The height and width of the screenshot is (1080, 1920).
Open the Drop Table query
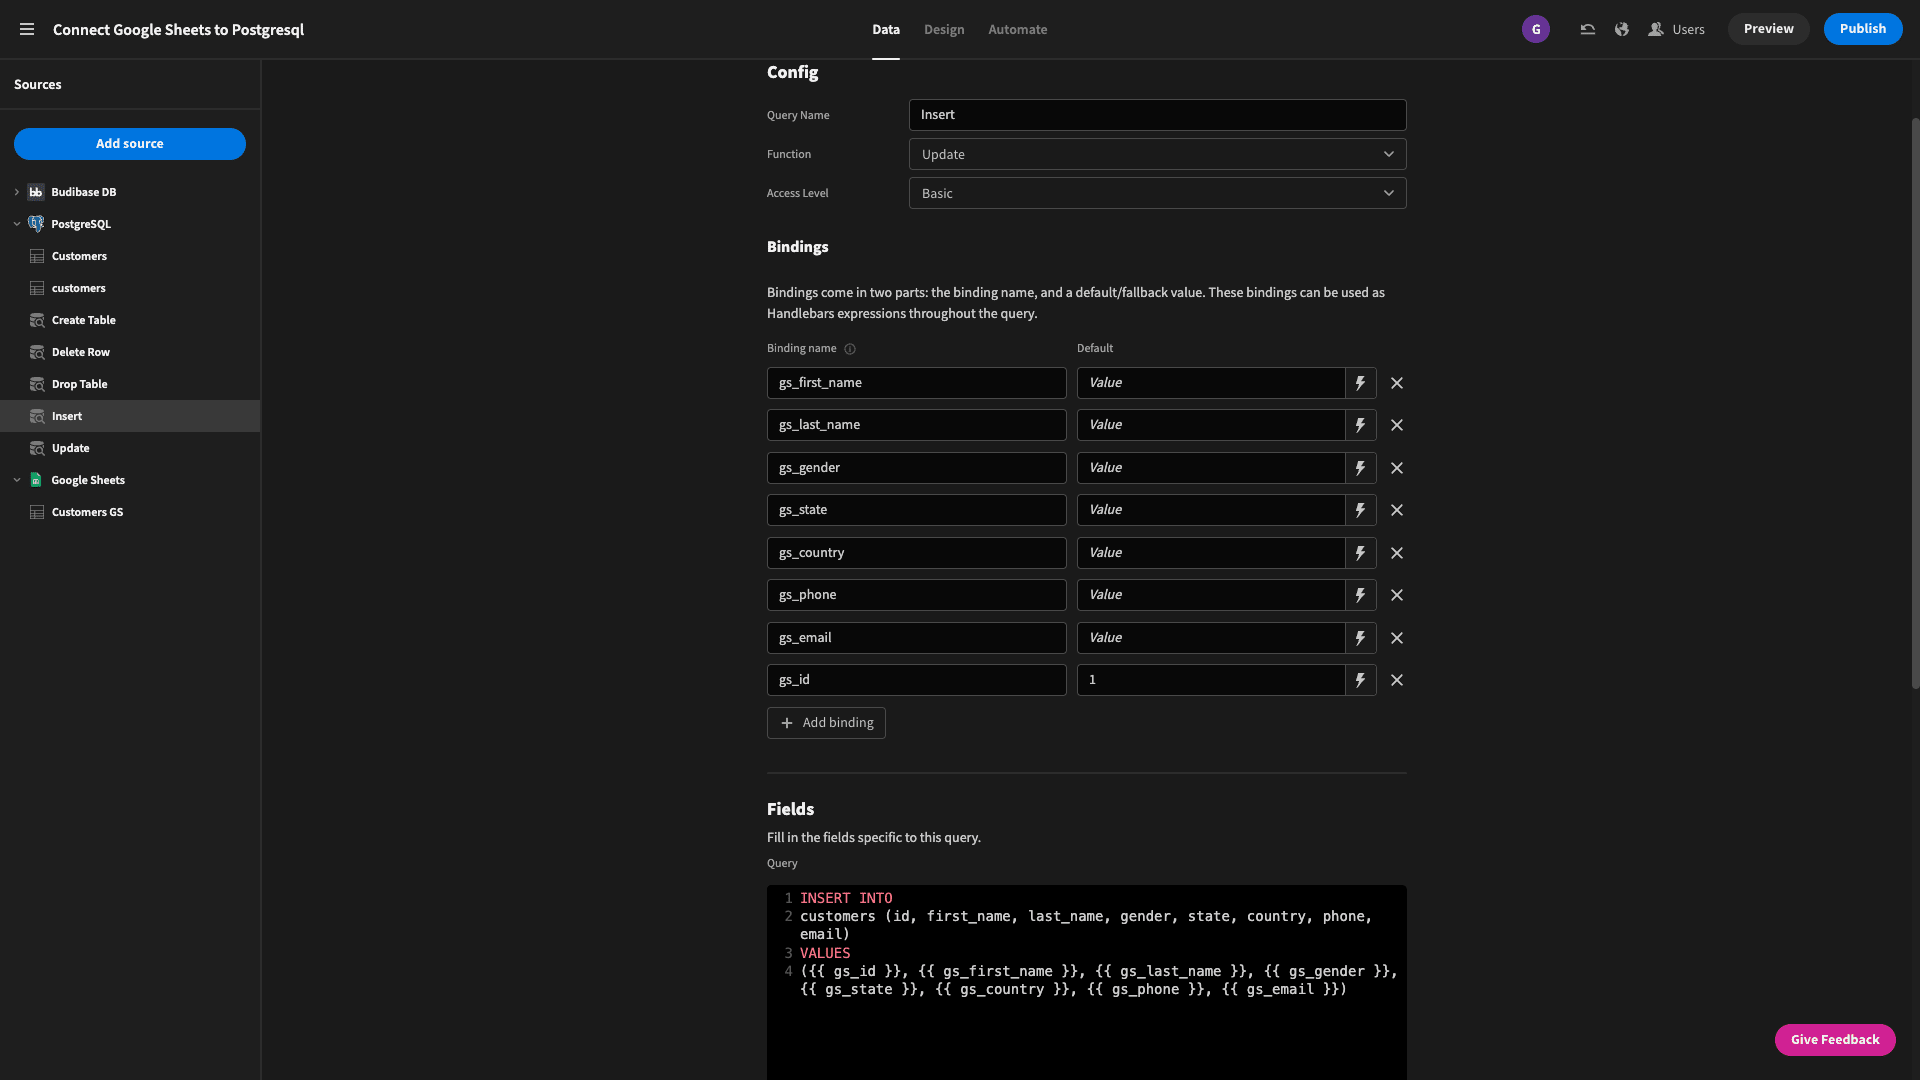(130, 384)
